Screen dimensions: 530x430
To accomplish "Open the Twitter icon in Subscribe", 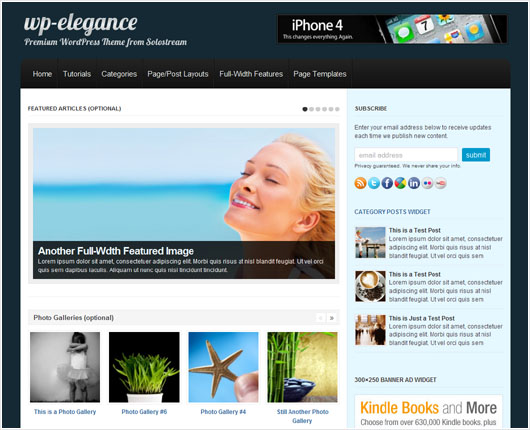I will click(374, 183).
